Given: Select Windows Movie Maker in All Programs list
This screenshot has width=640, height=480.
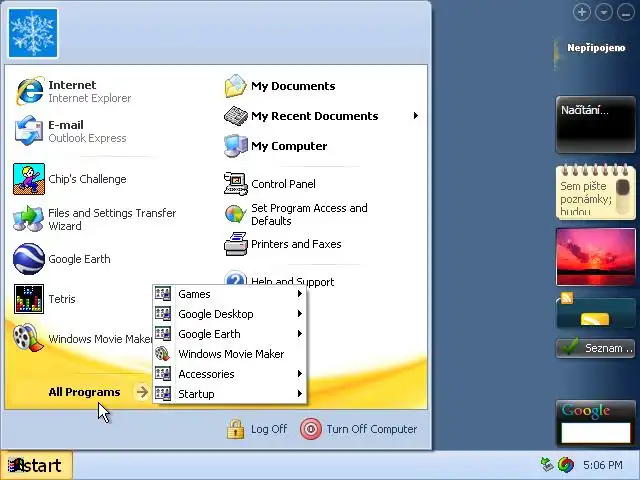Looking at the screenshot, I should pos(229,354).
